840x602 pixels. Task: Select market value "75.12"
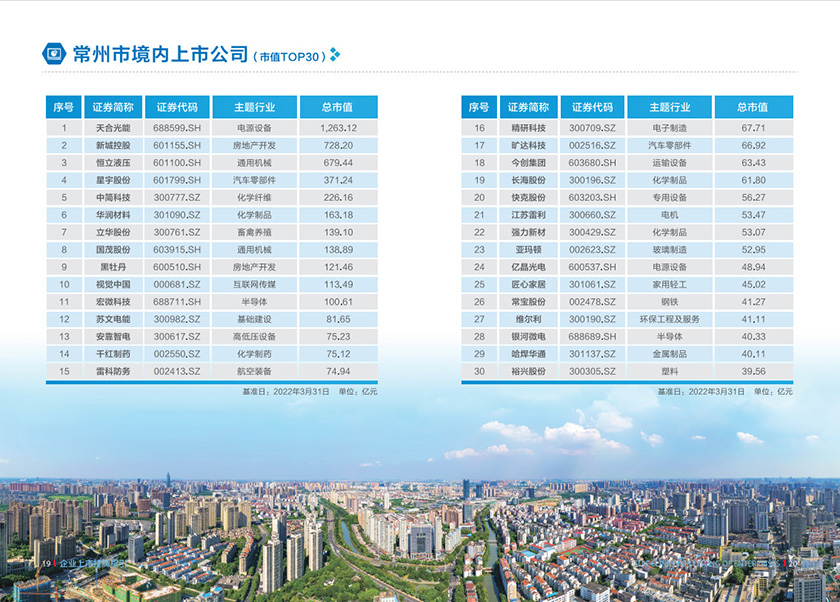click(x=339, y=354)
